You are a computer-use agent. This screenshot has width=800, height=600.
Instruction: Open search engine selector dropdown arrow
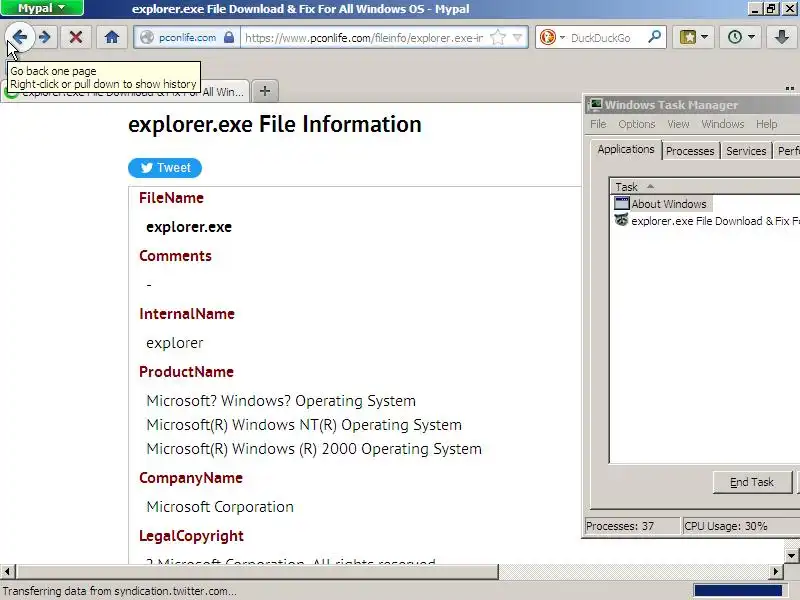point(562,37)
